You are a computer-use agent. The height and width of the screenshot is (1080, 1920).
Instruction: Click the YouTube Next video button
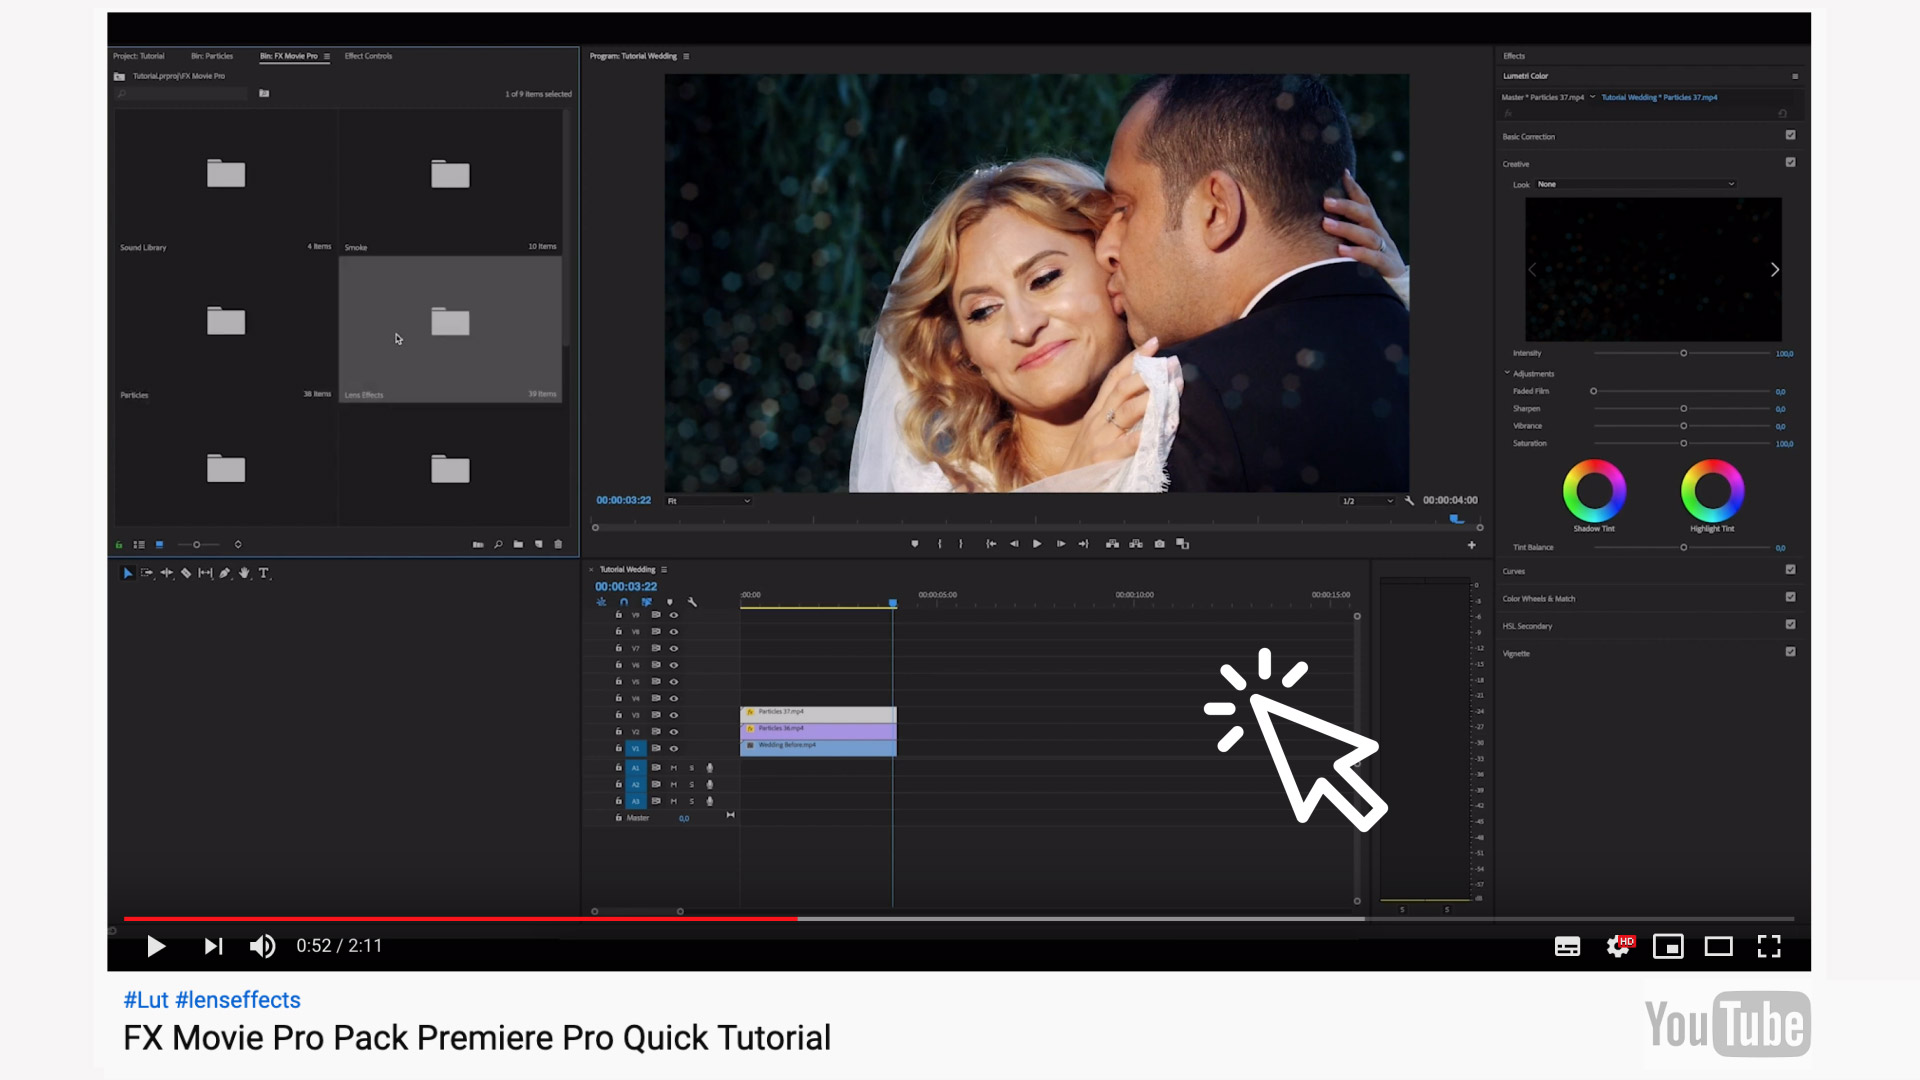tap(213, 946)
